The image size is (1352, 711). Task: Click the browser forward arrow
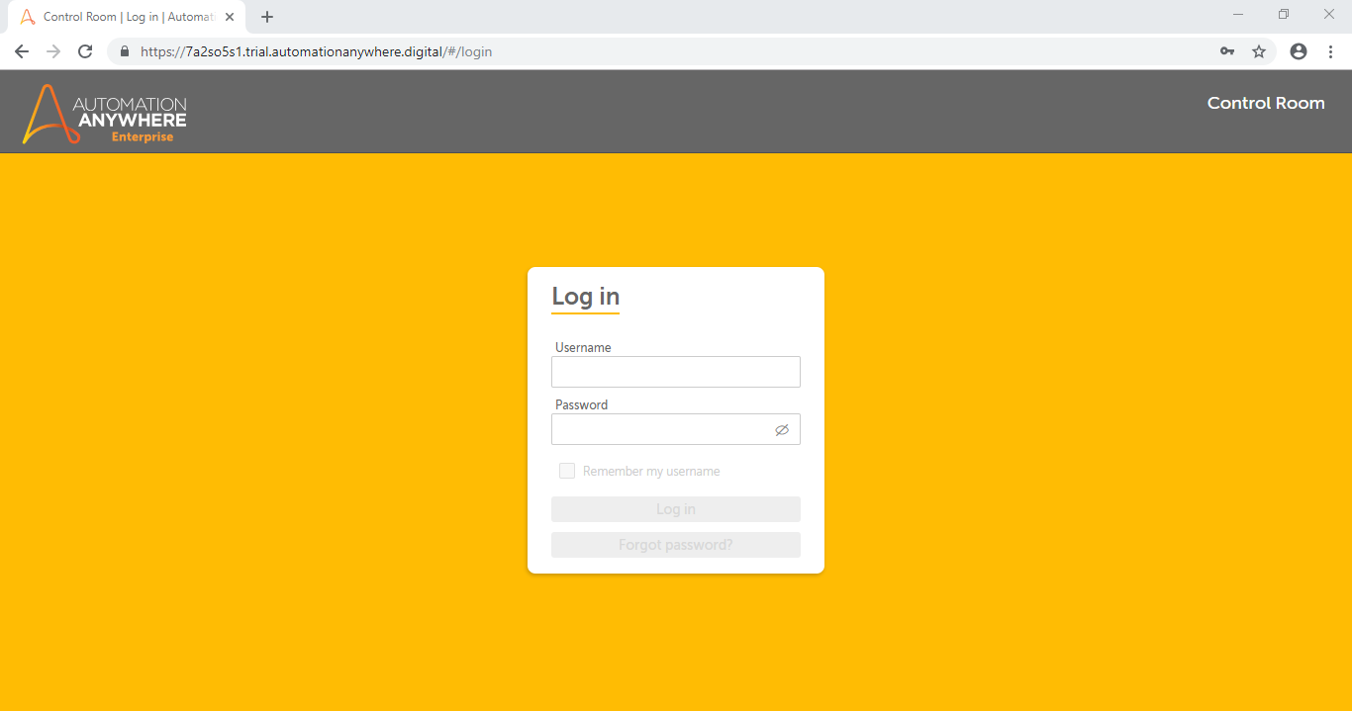[53, 52]
